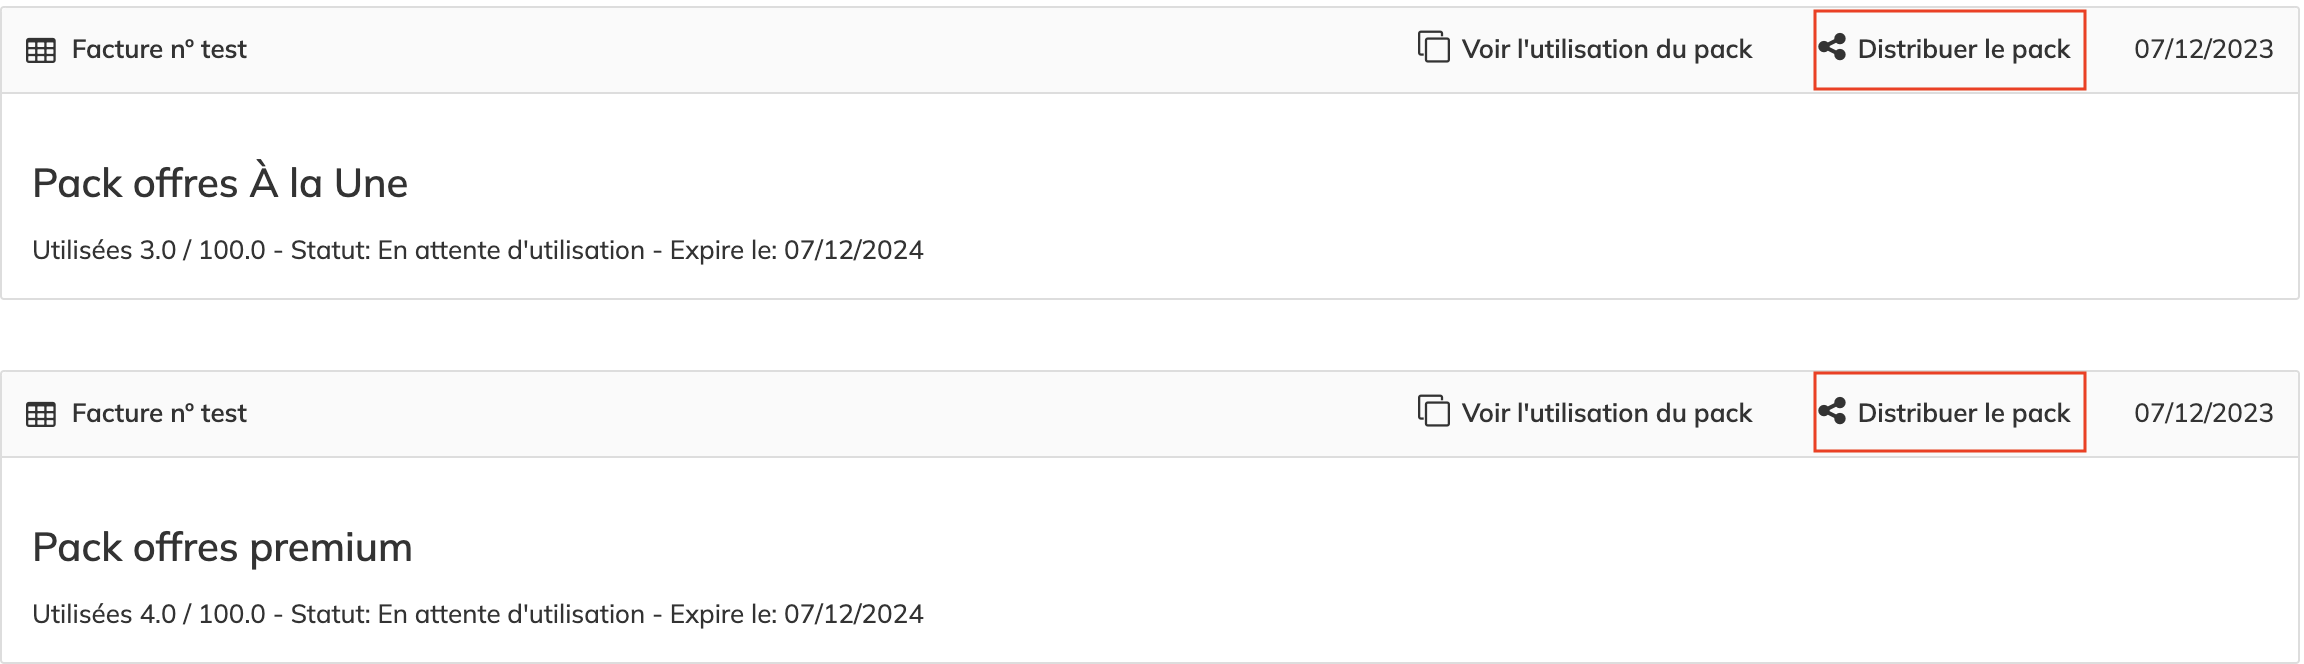Click the À la Une pack's "Expire le: 07/12/2024" text
The image size is (2304, 664).
796,250
